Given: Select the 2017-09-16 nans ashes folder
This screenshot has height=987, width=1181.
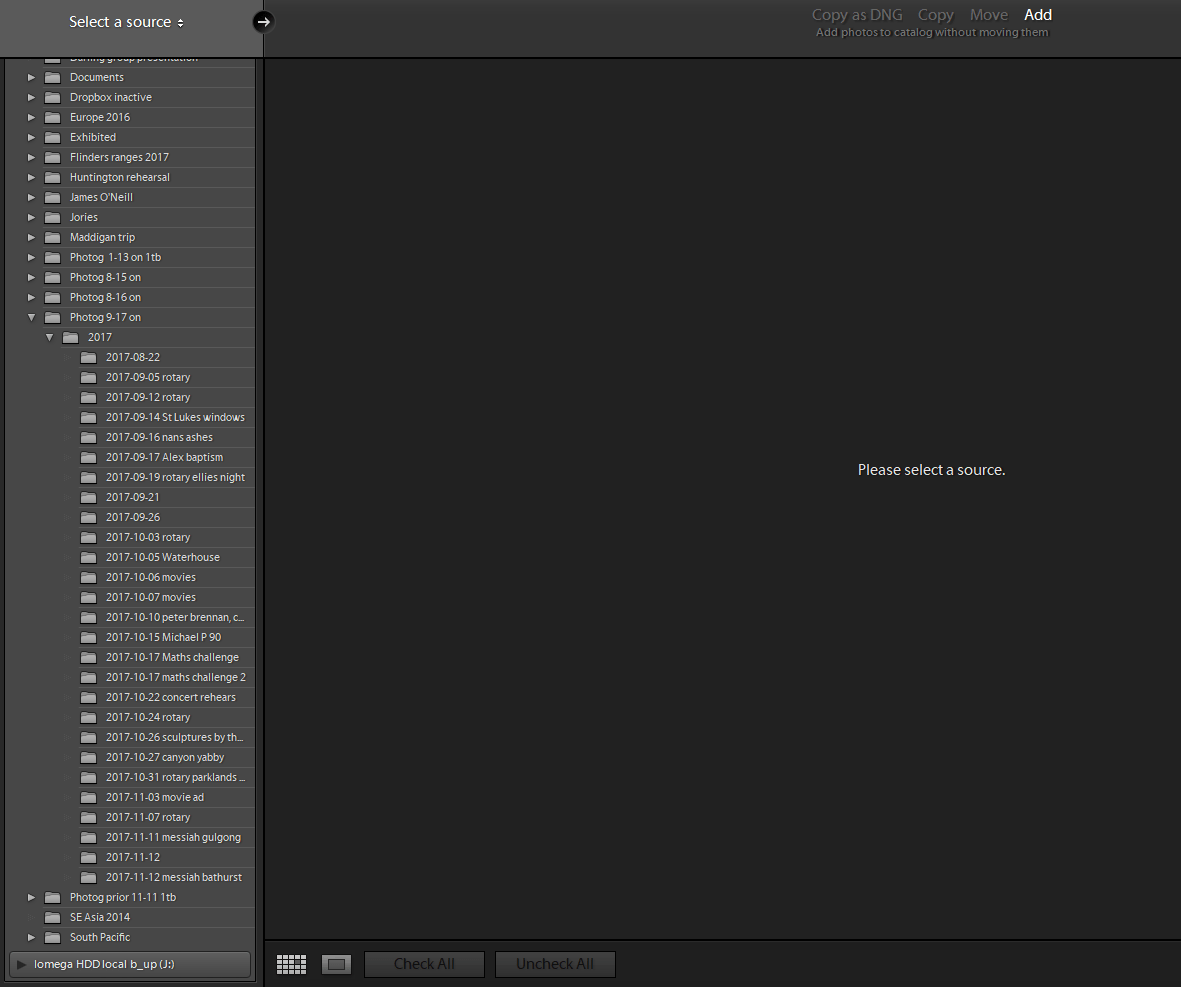Looking at the screenshot, I should click(x=162, y=437).
